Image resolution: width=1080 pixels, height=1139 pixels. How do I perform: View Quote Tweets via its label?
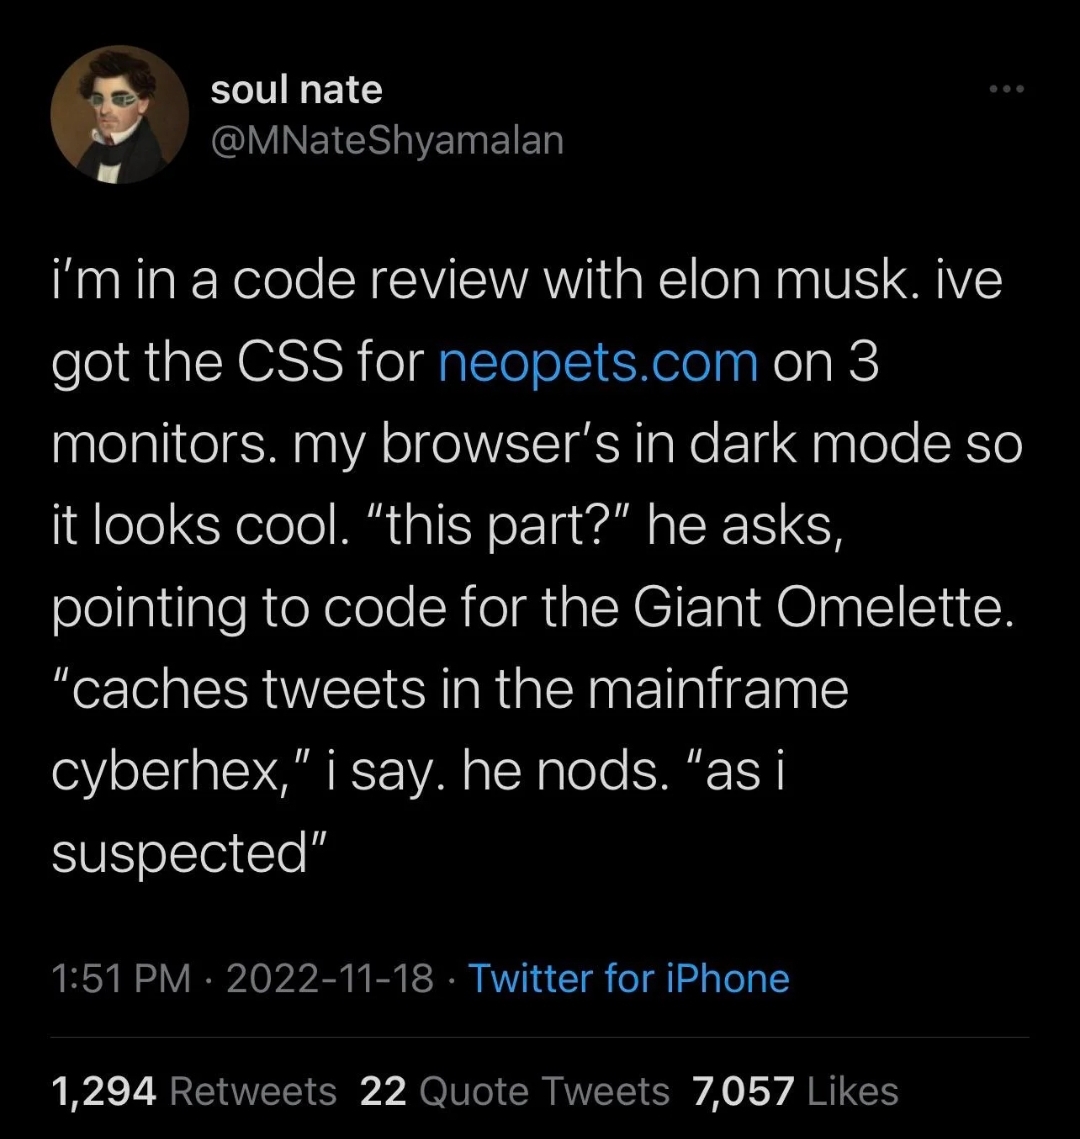[545, 1091]
